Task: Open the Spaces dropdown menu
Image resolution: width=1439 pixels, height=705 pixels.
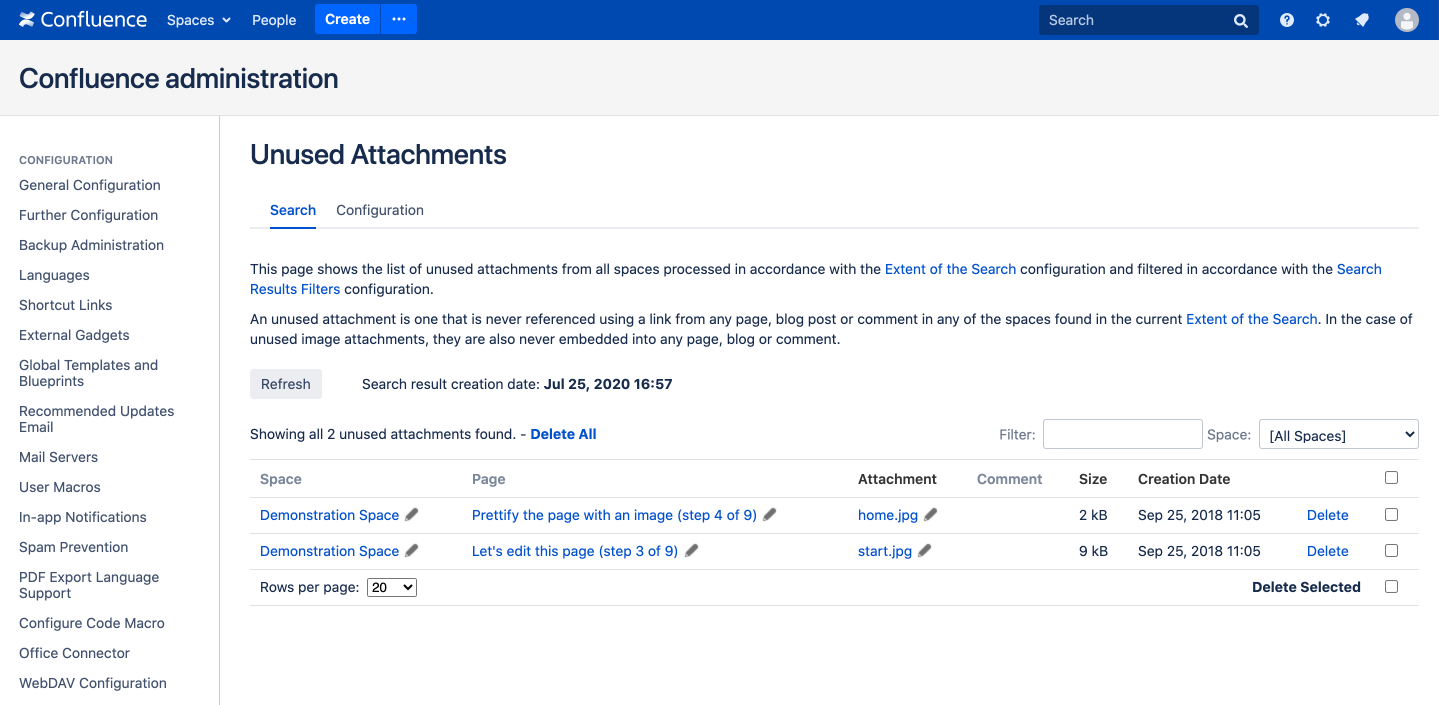Action: [199, 20]
